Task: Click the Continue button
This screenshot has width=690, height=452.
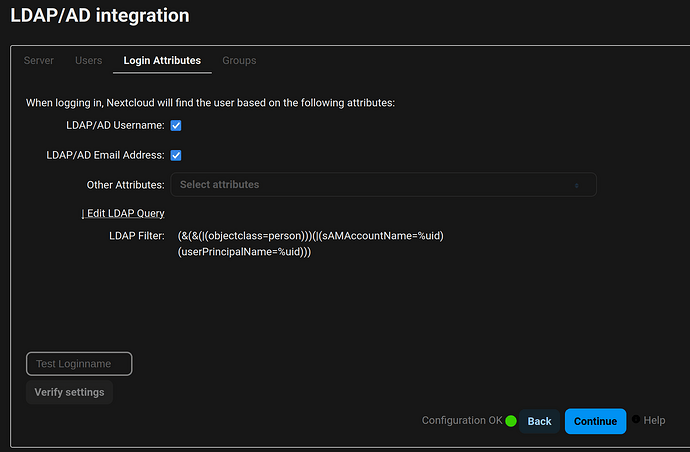Action: pos(595,421)
